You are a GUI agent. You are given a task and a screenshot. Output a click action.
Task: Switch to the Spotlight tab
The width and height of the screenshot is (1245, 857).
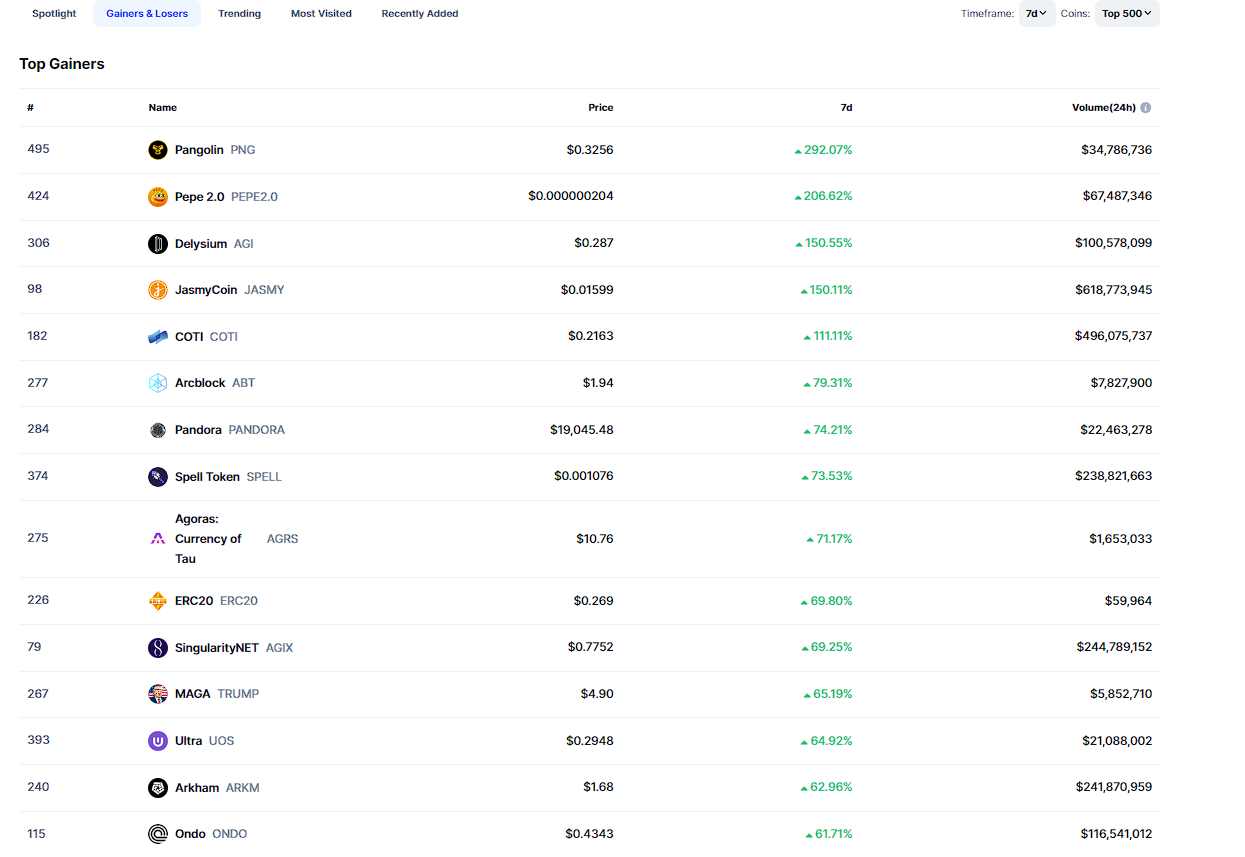pos(54,14)
